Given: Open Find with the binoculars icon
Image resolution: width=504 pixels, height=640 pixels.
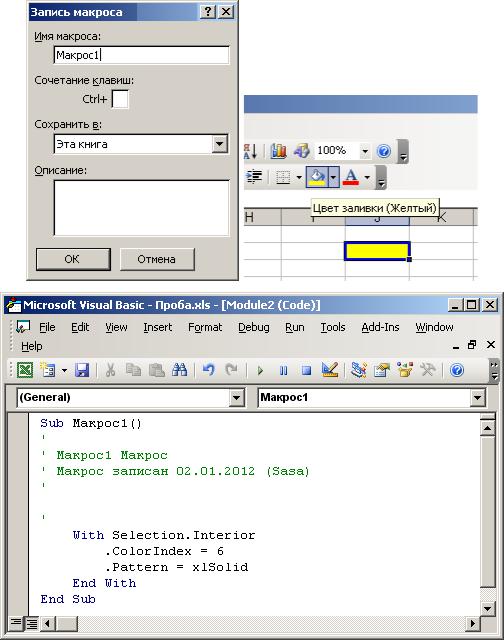Looking at the screenshot, I should coord(179,370).
